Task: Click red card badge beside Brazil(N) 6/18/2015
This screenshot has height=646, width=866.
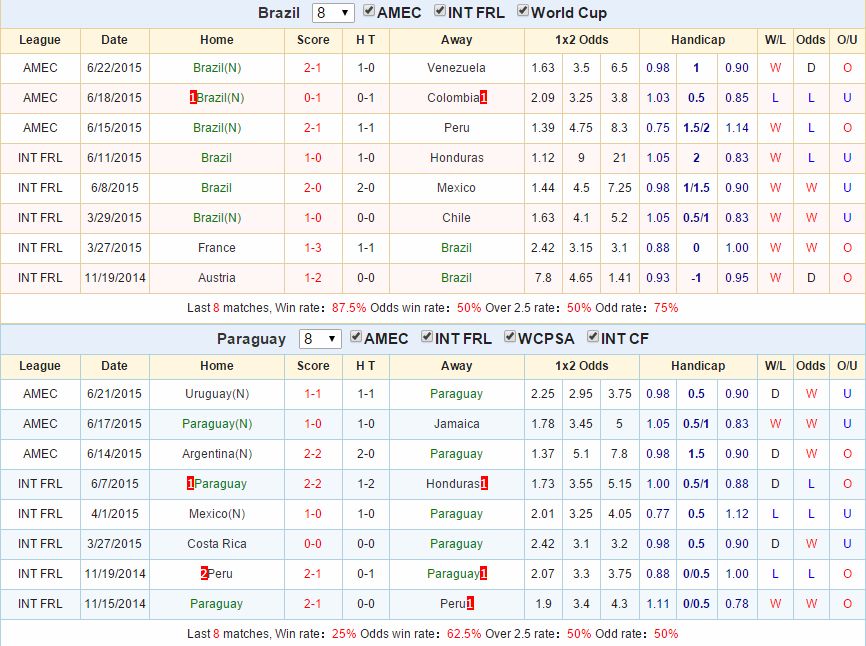Action: (x=193, y=98)
